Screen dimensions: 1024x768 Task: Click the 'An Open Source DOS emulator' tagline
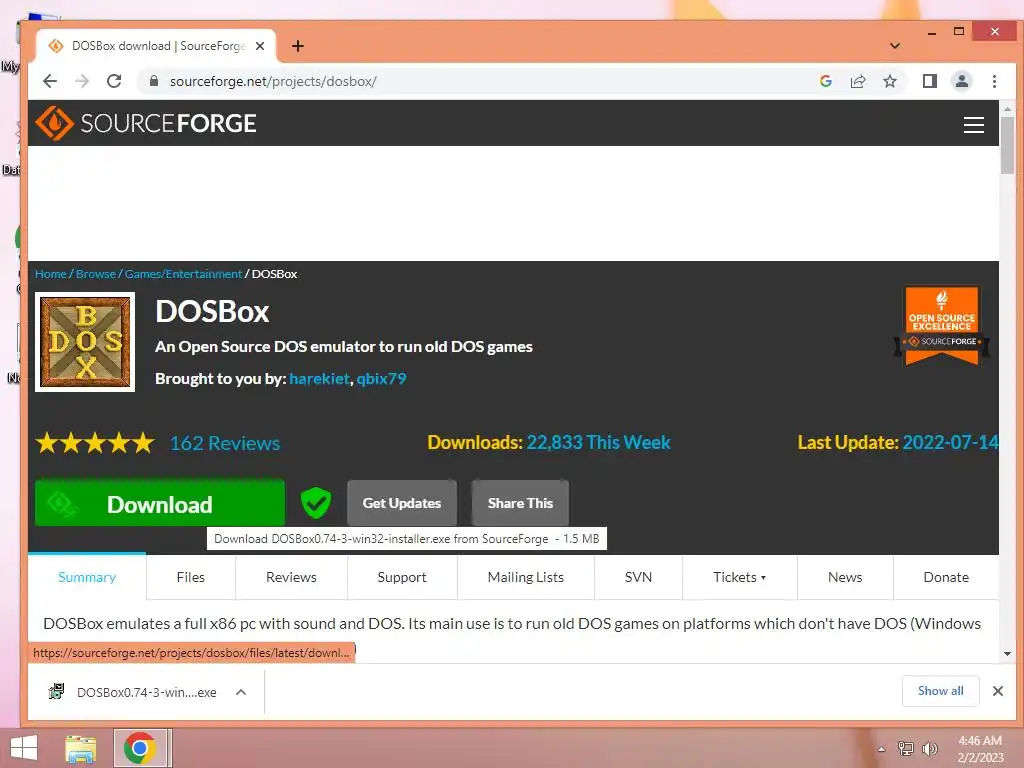tap(344, 347)
